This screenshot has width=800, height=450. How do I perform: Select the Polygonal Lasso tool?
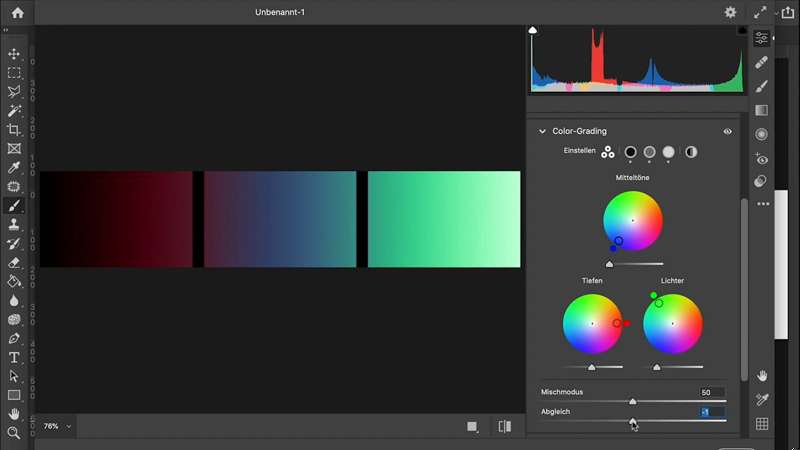click(14, 92)
